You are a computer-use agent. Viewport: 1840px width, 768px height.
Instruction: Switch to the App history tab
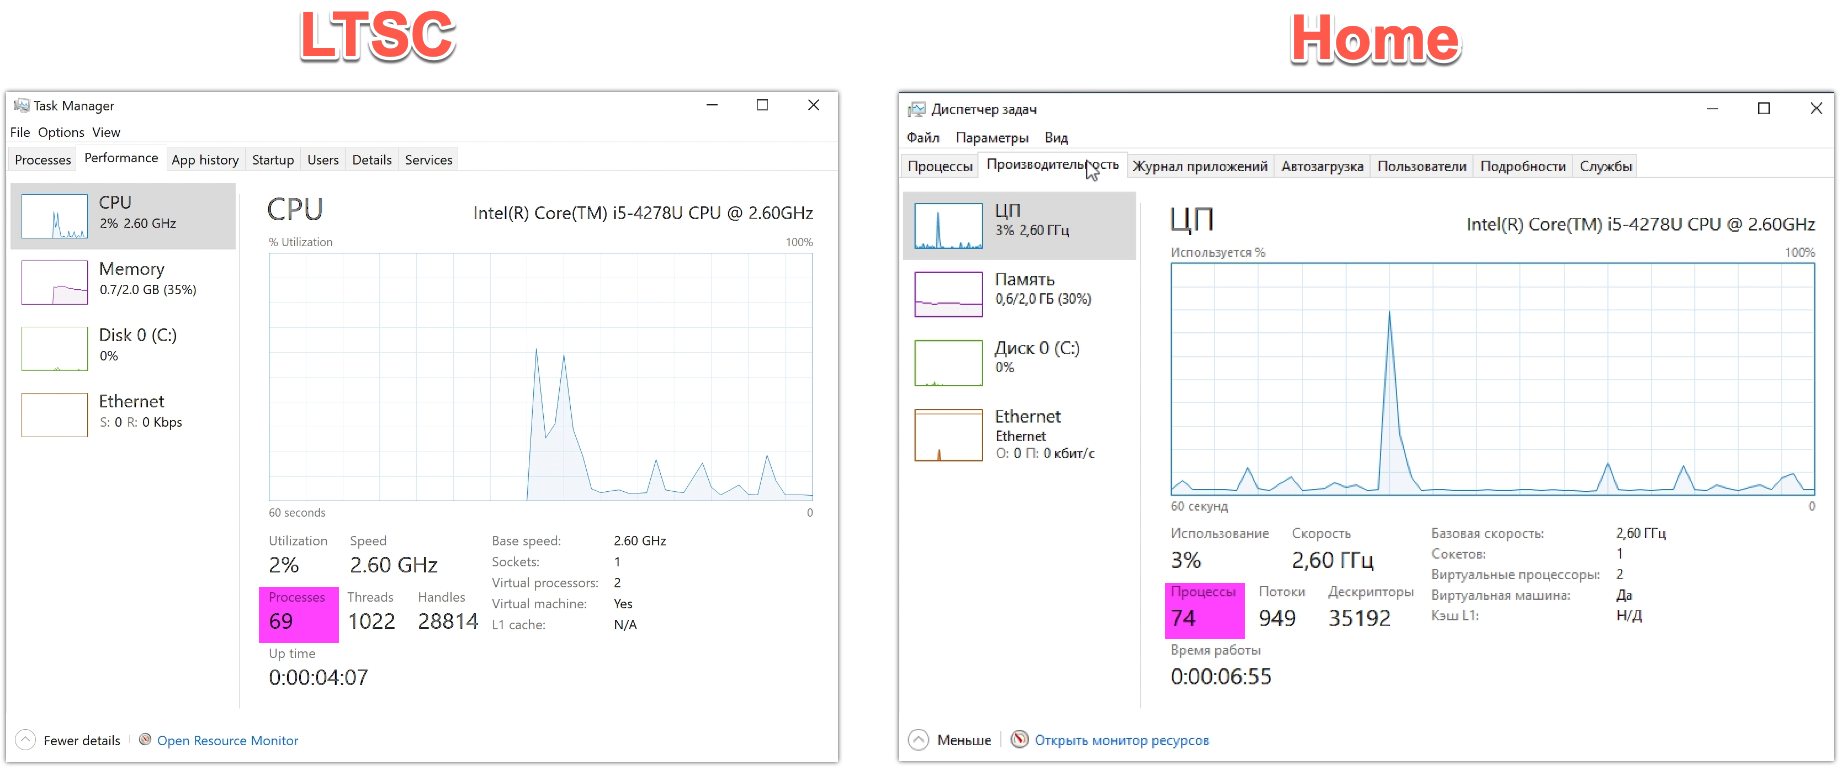pyautogui.click(x=205, y=160)
